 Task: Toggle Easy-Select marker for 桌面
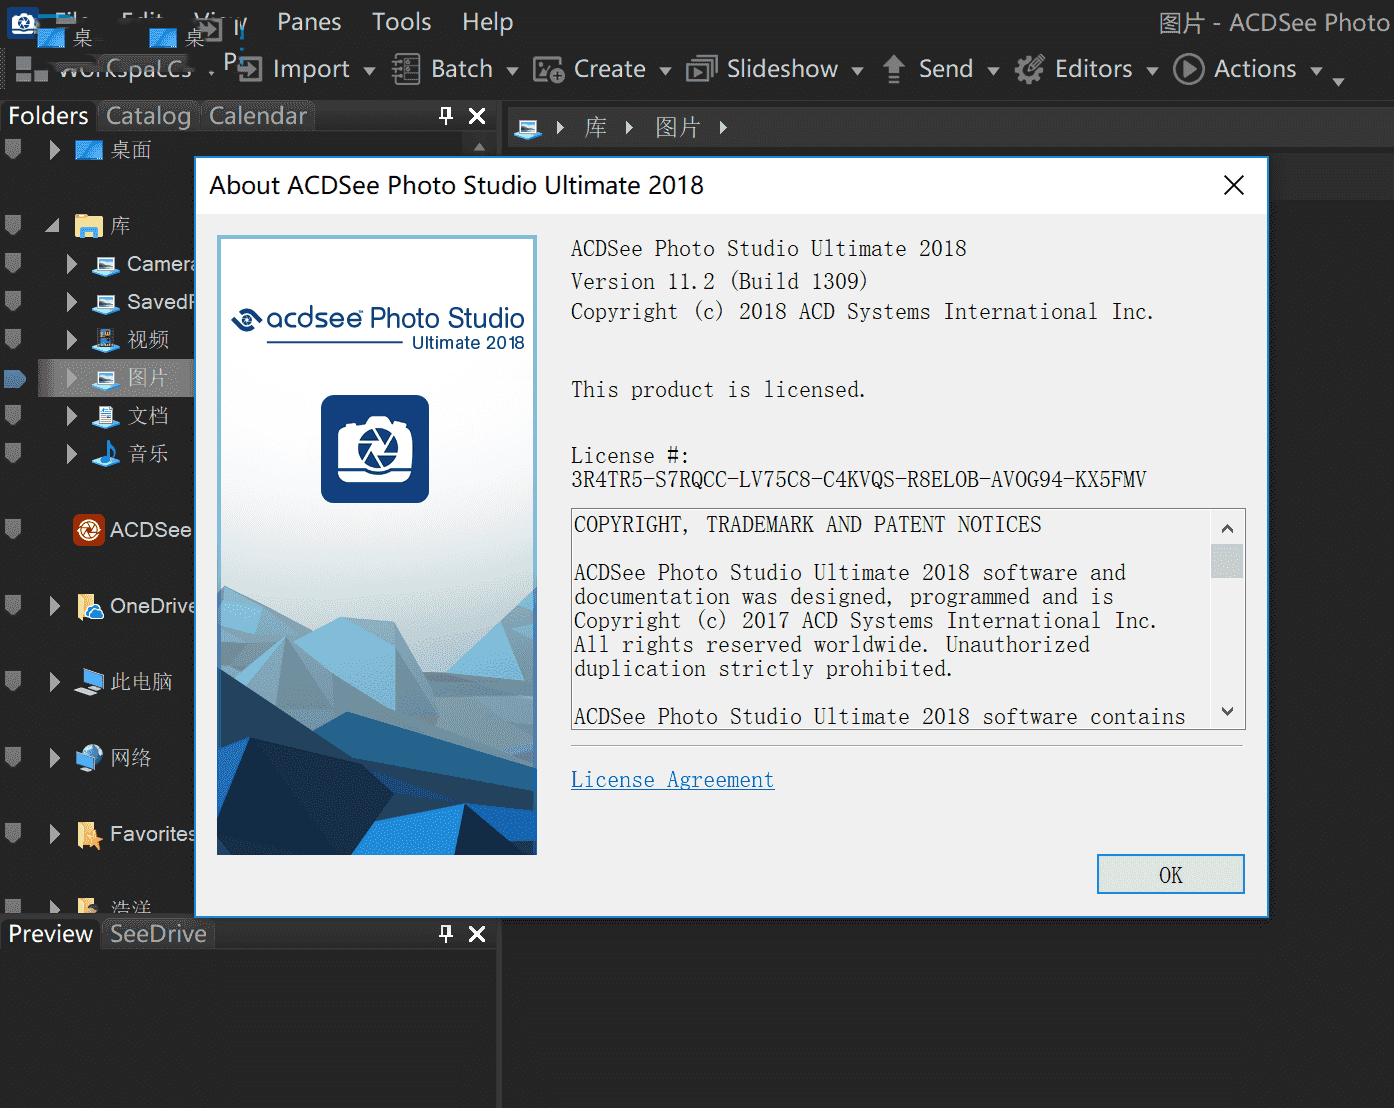tap(13, 150)
